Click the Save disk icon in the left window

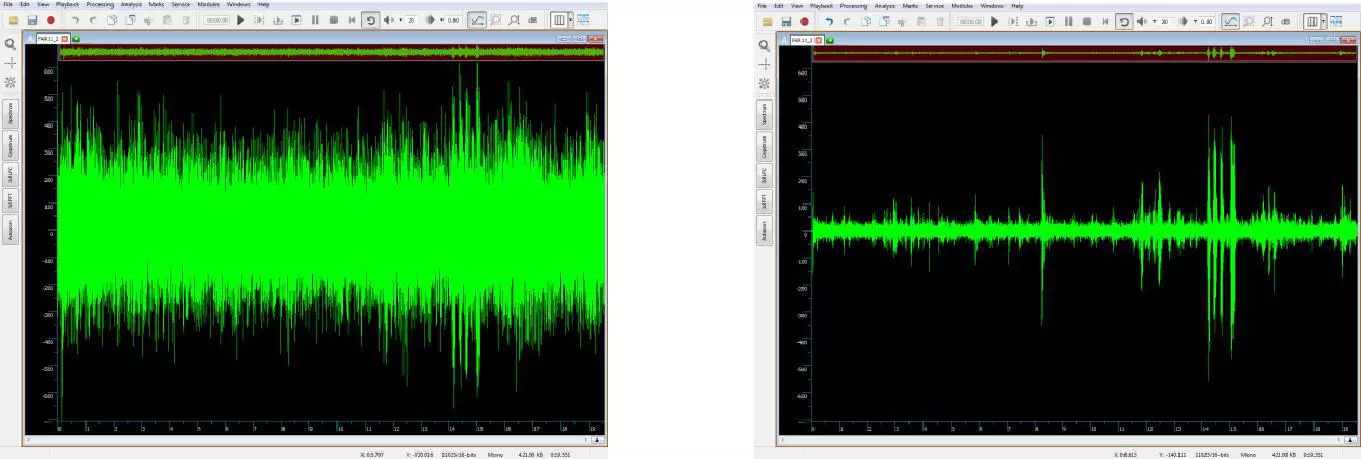(x=32, y=20)
